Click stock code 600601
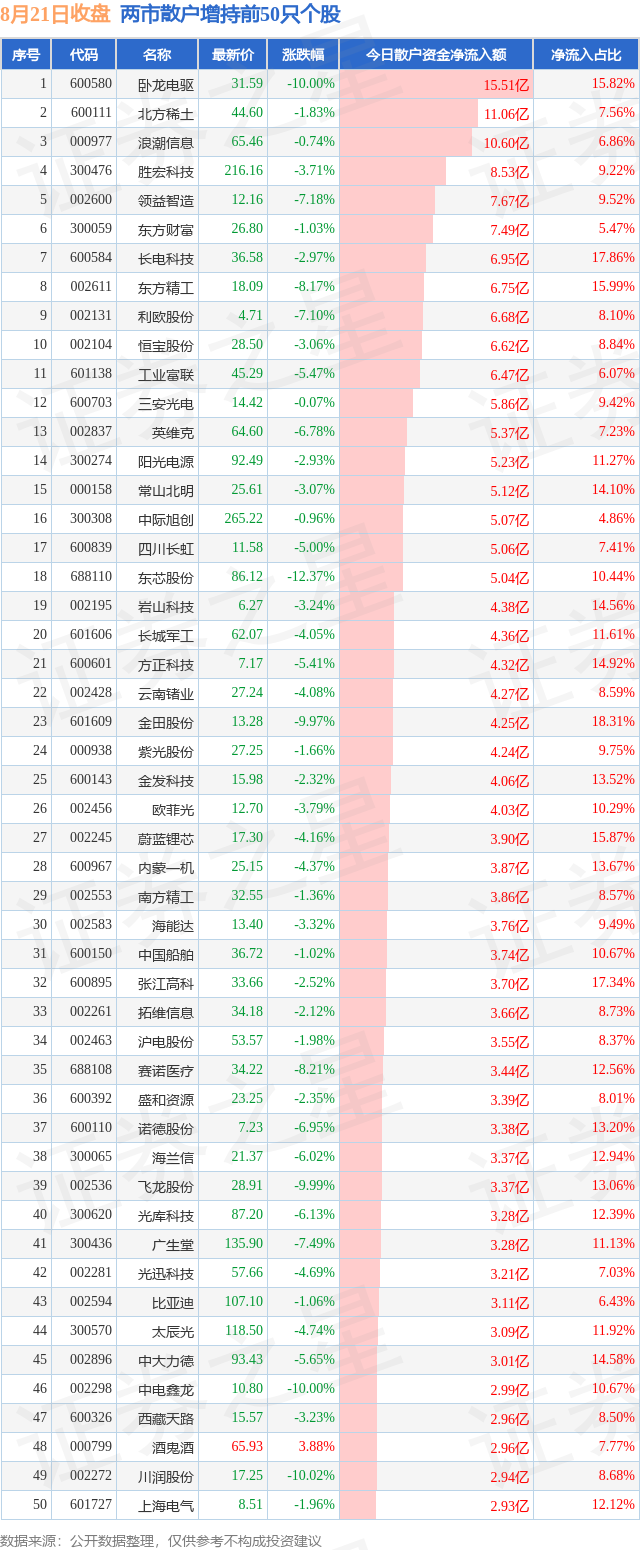 (91, 664)
